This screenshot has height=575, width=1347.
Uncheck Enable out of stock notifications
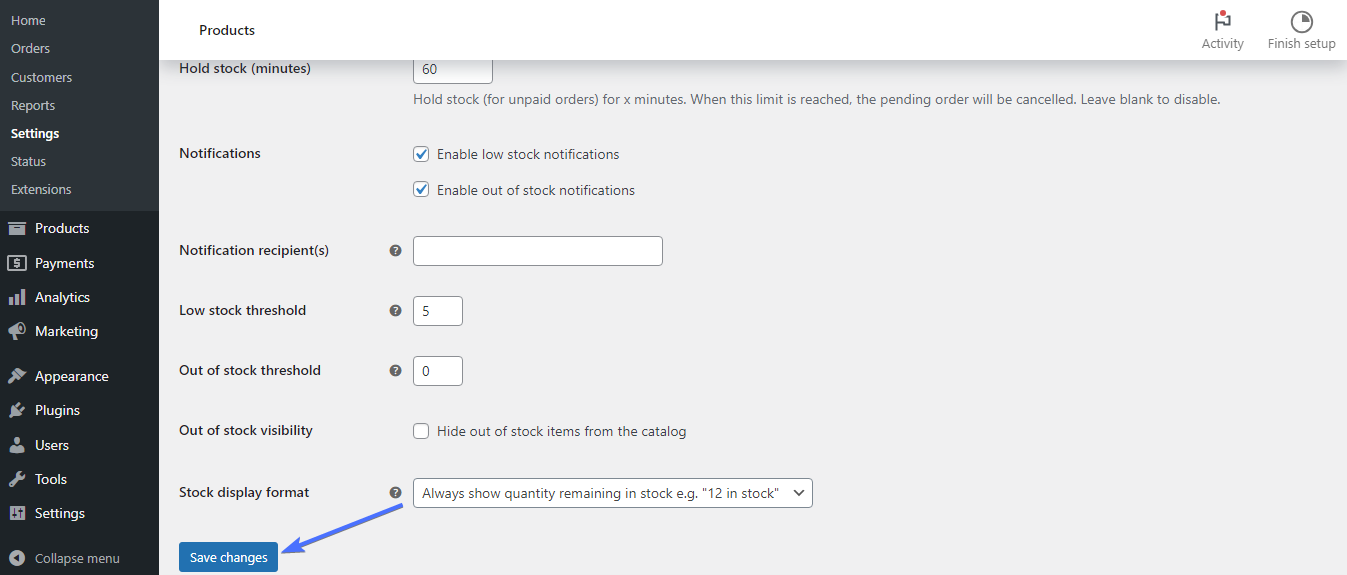click(x=421, y=190)
